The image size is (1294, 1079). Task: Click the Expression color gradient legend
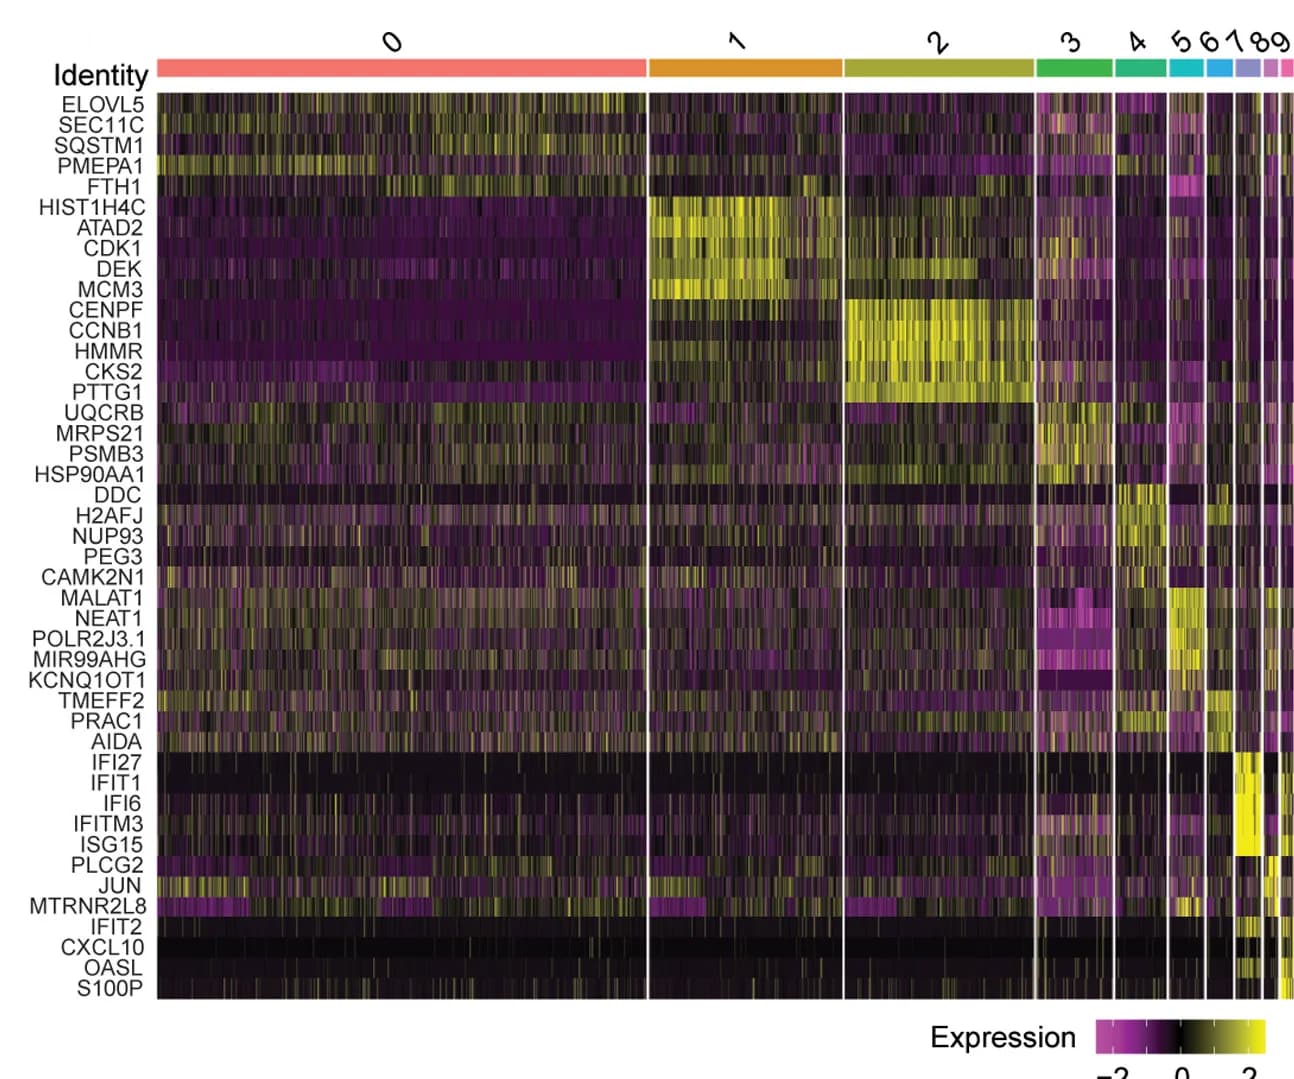coord(1180,1037)
